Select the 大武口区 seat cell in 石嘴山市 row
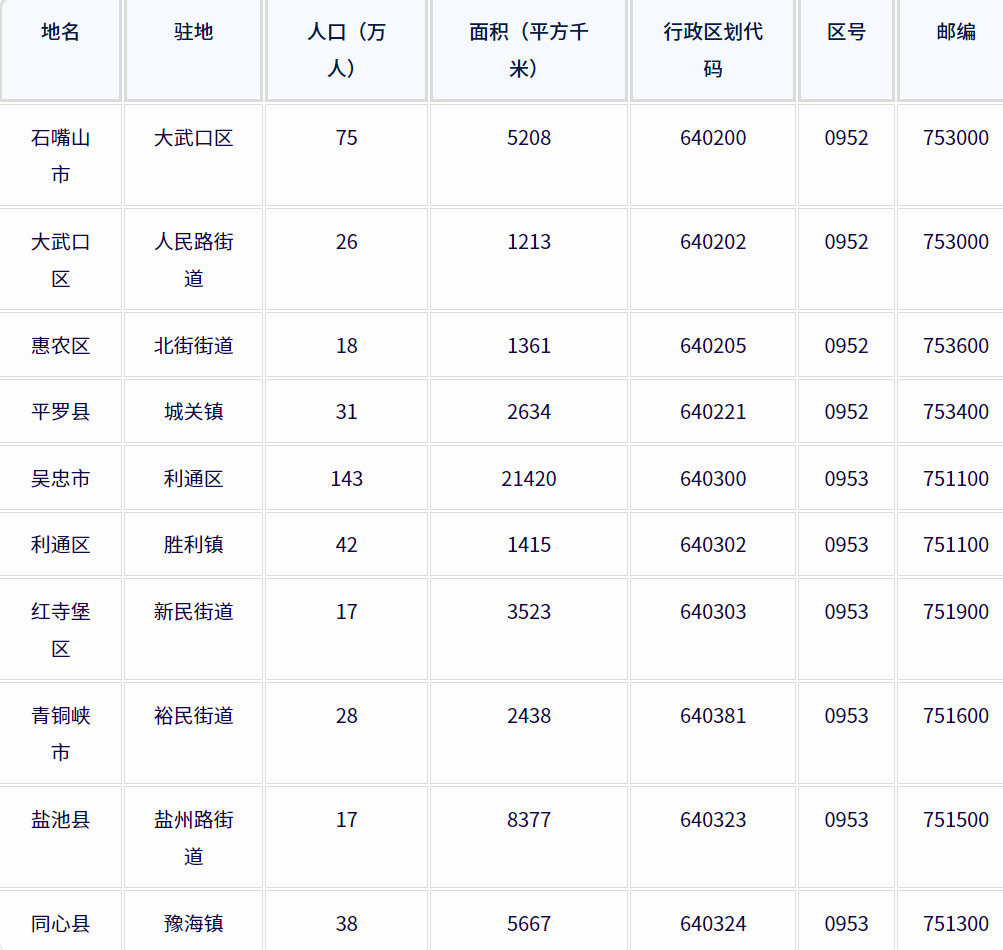Screen dimensions: 1003x950 193,155
